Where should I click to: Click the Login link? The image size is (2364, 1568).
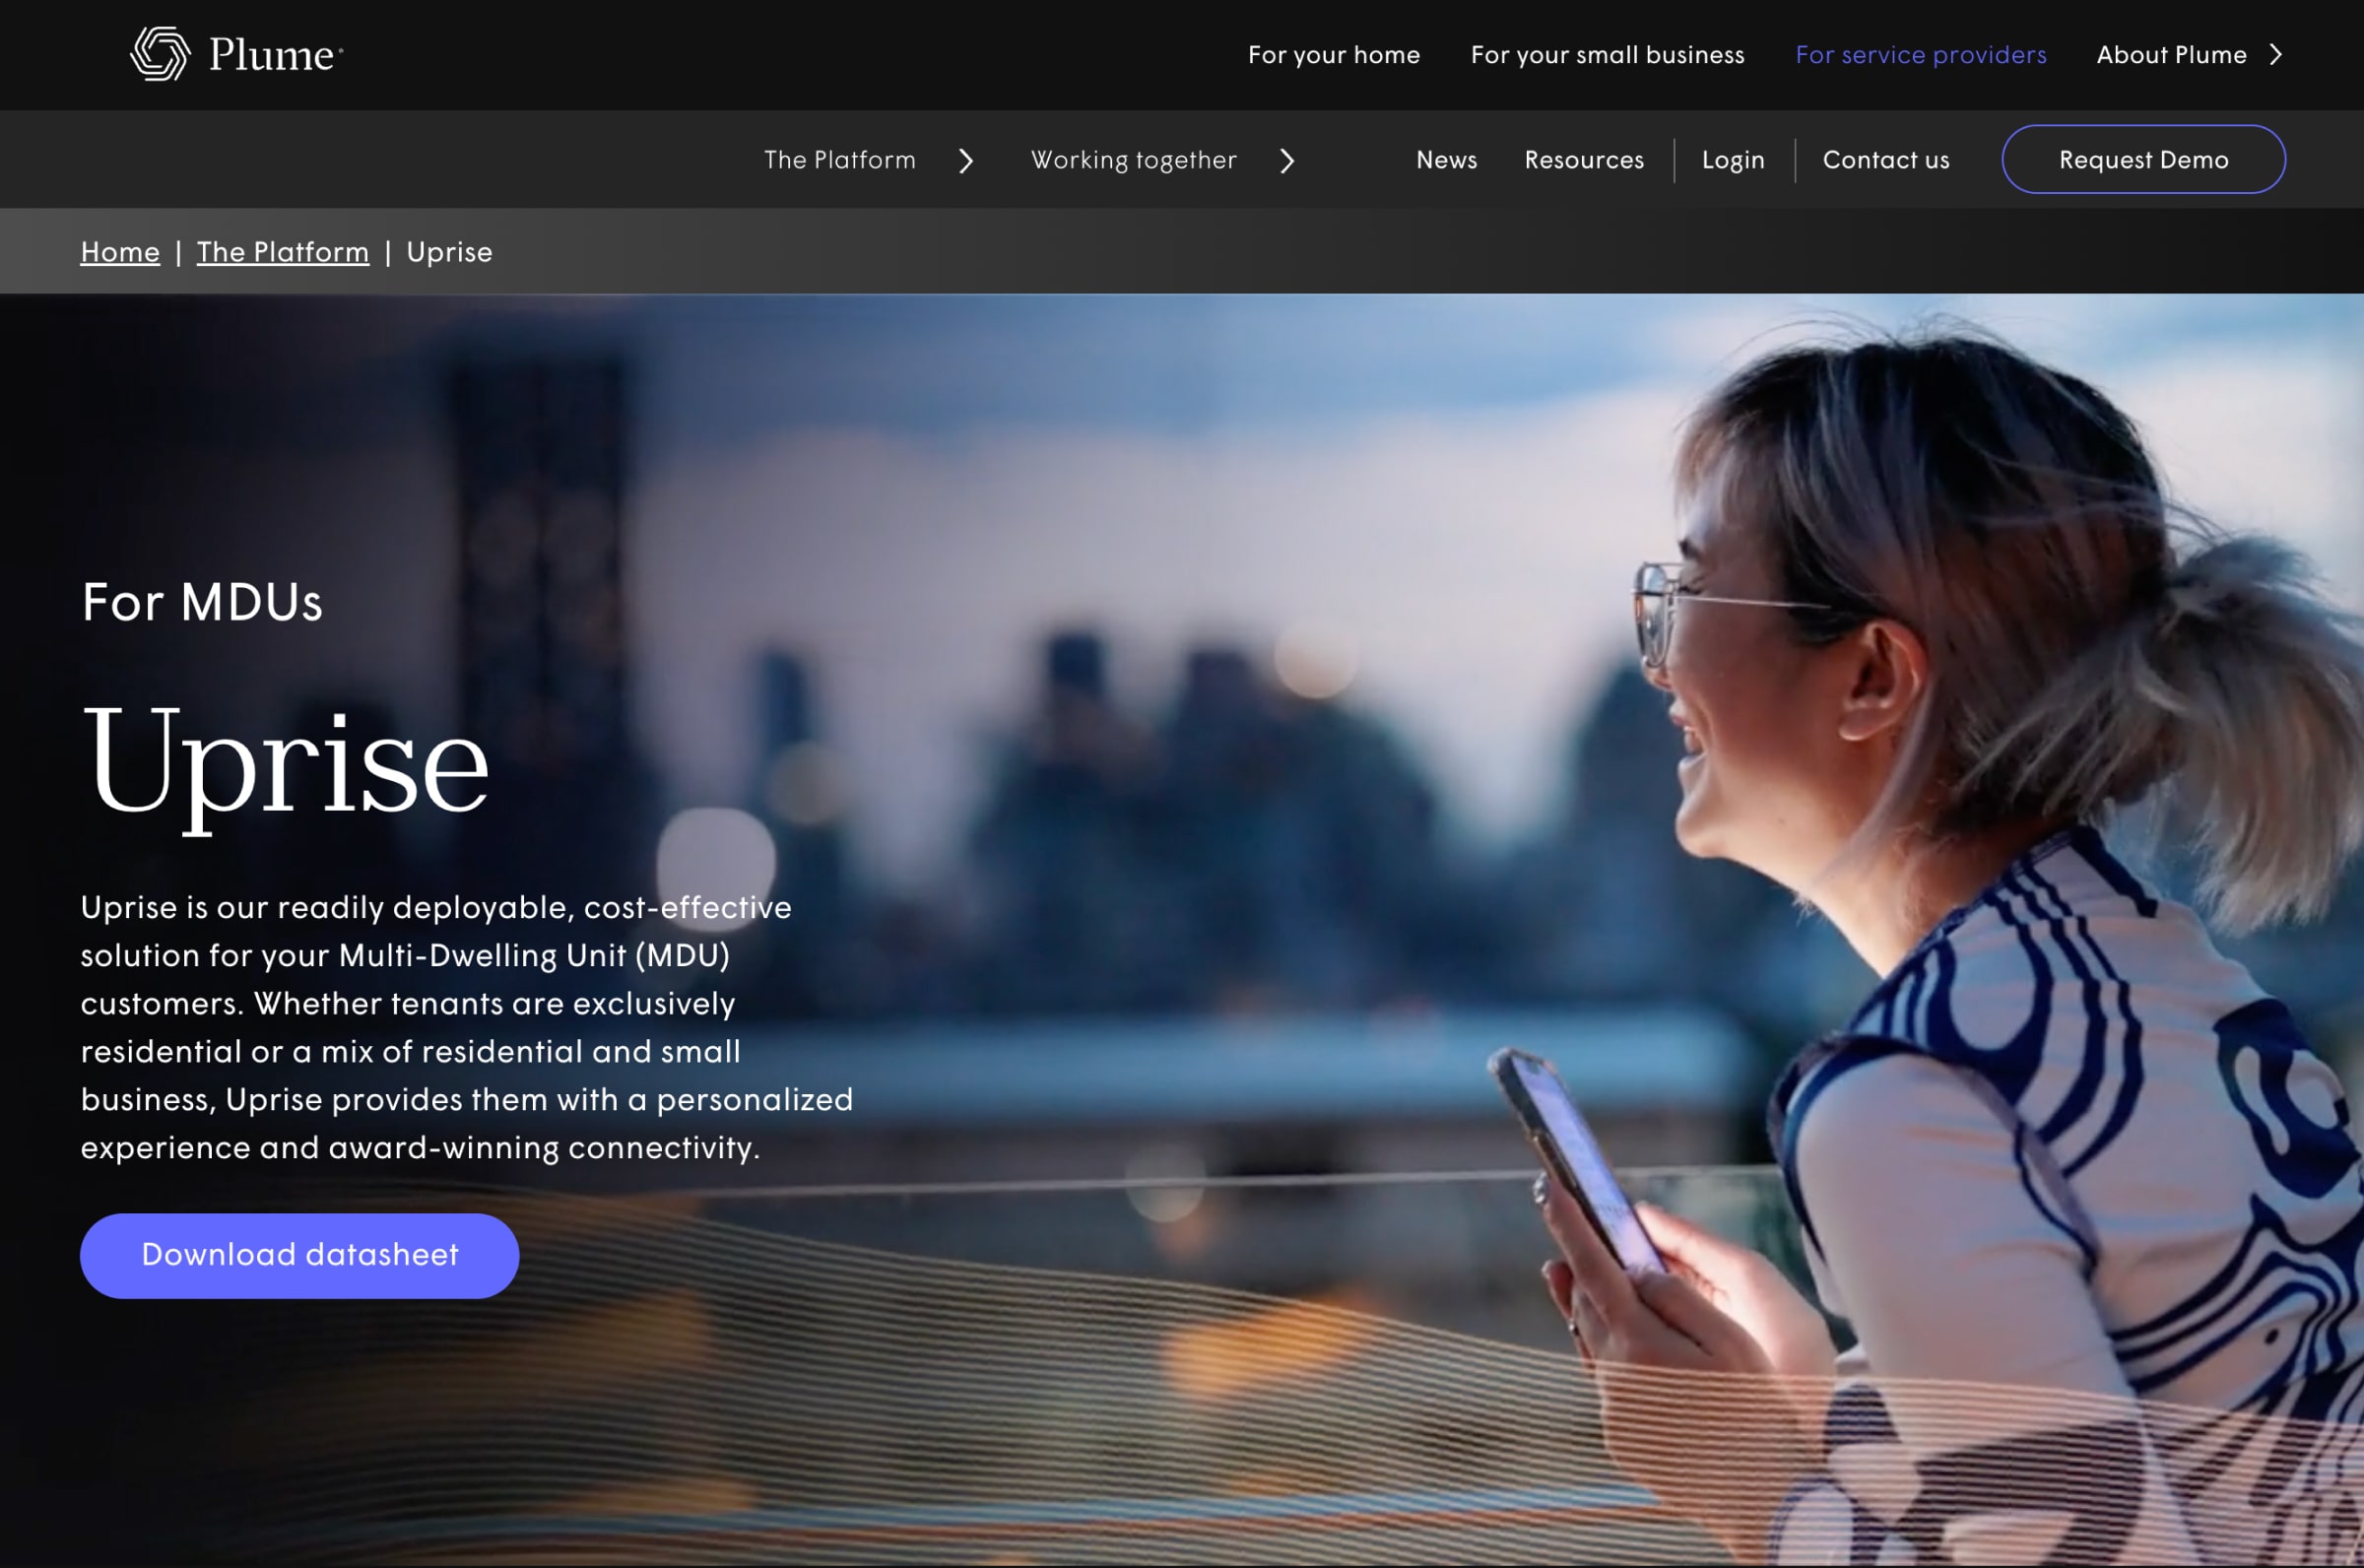tap(1732, 160)
